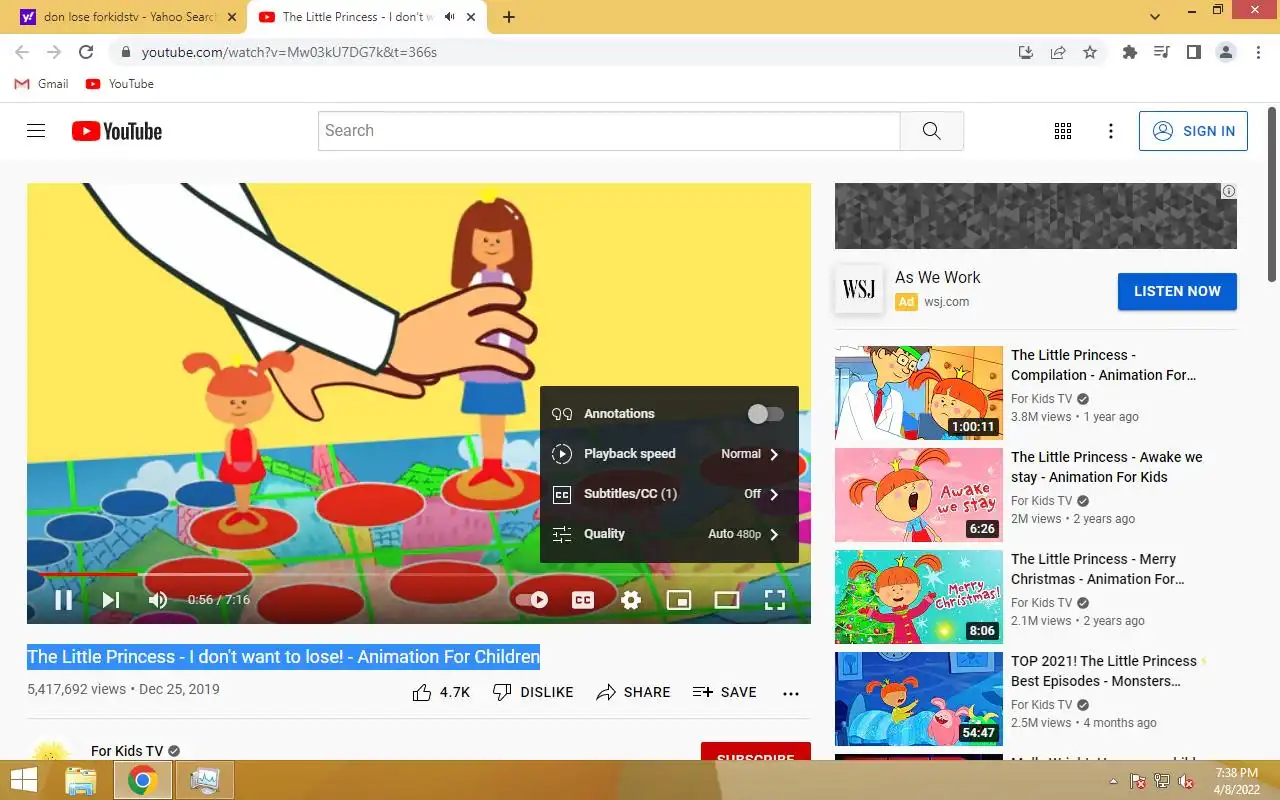Open TOP 2021 Best Episodes thumbnail
Viewport: 1280px width, 800px height.
pyautogui.click(x=919, y=699)
